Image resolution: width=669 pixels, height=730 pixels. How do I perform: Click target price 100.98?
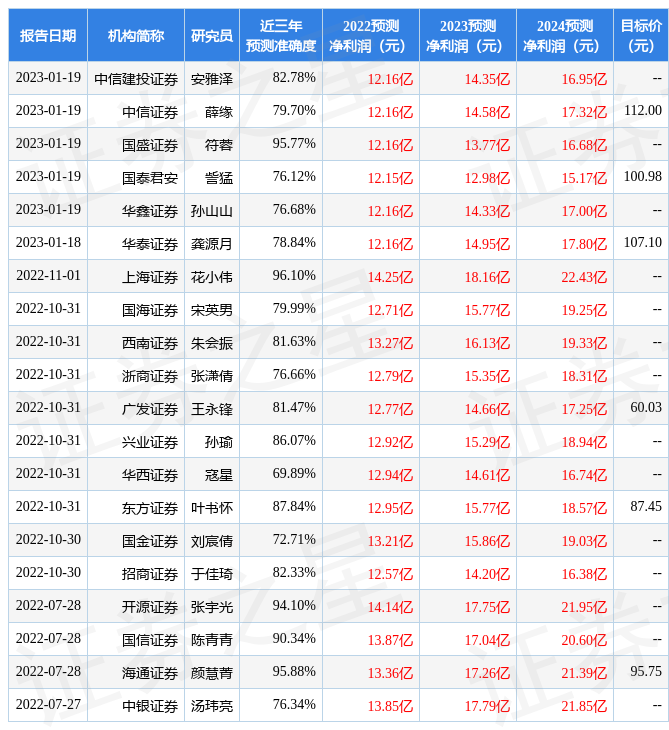[642, 176]
